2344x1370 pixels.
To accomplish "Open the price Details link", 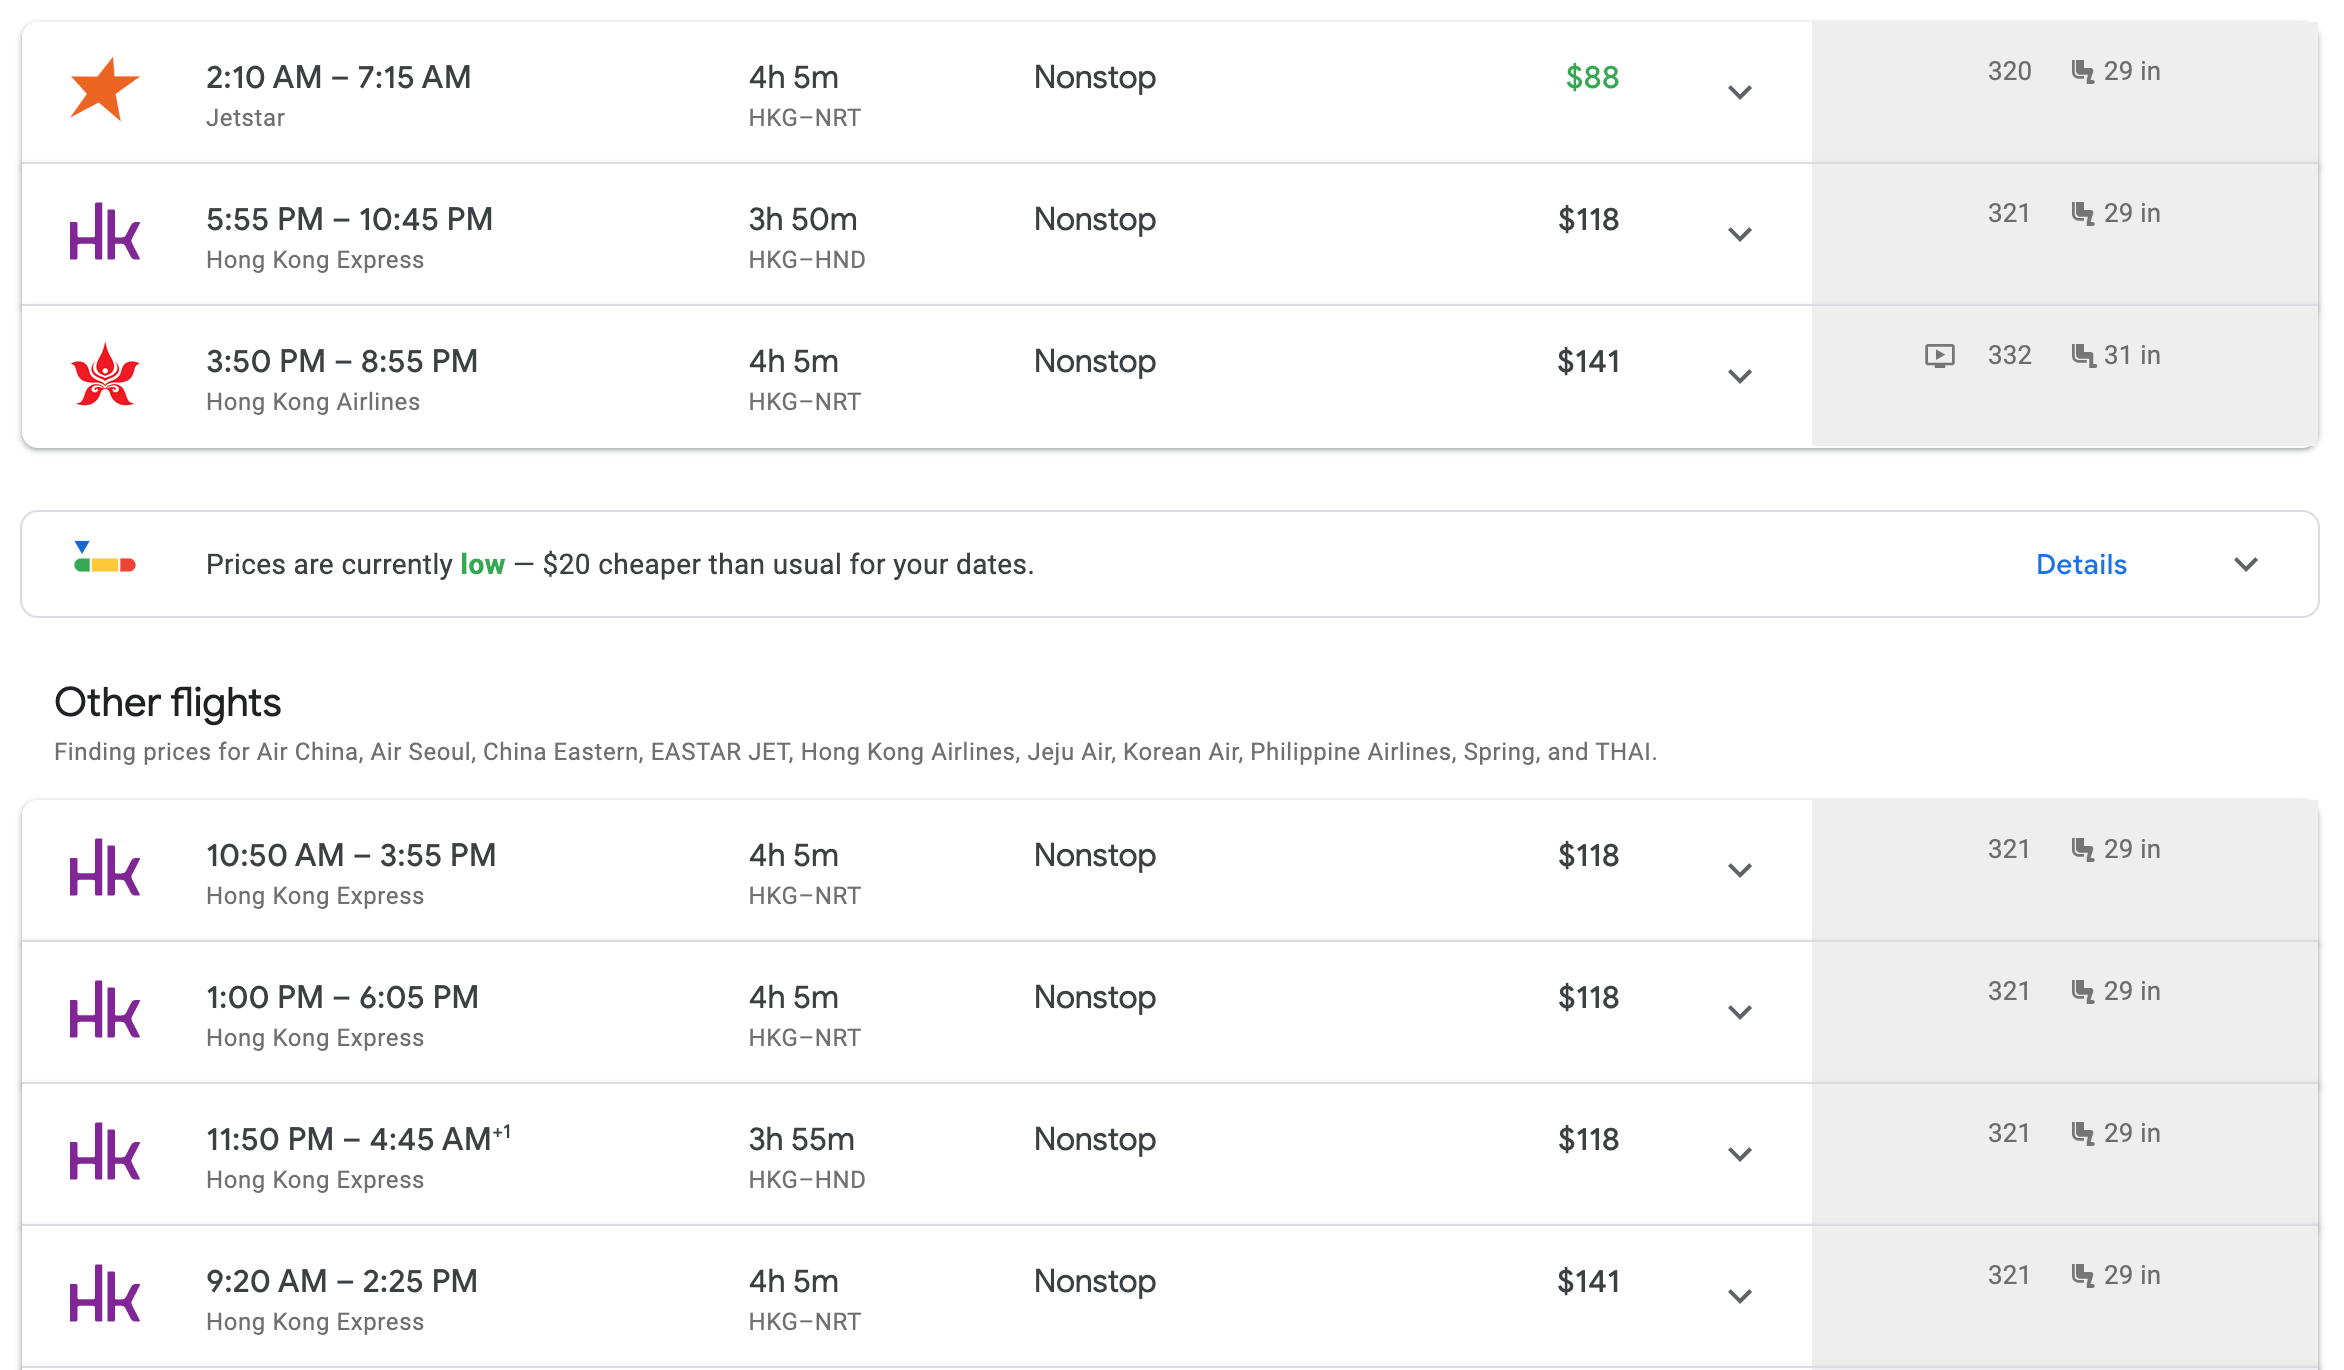I will coord(2081,565).
